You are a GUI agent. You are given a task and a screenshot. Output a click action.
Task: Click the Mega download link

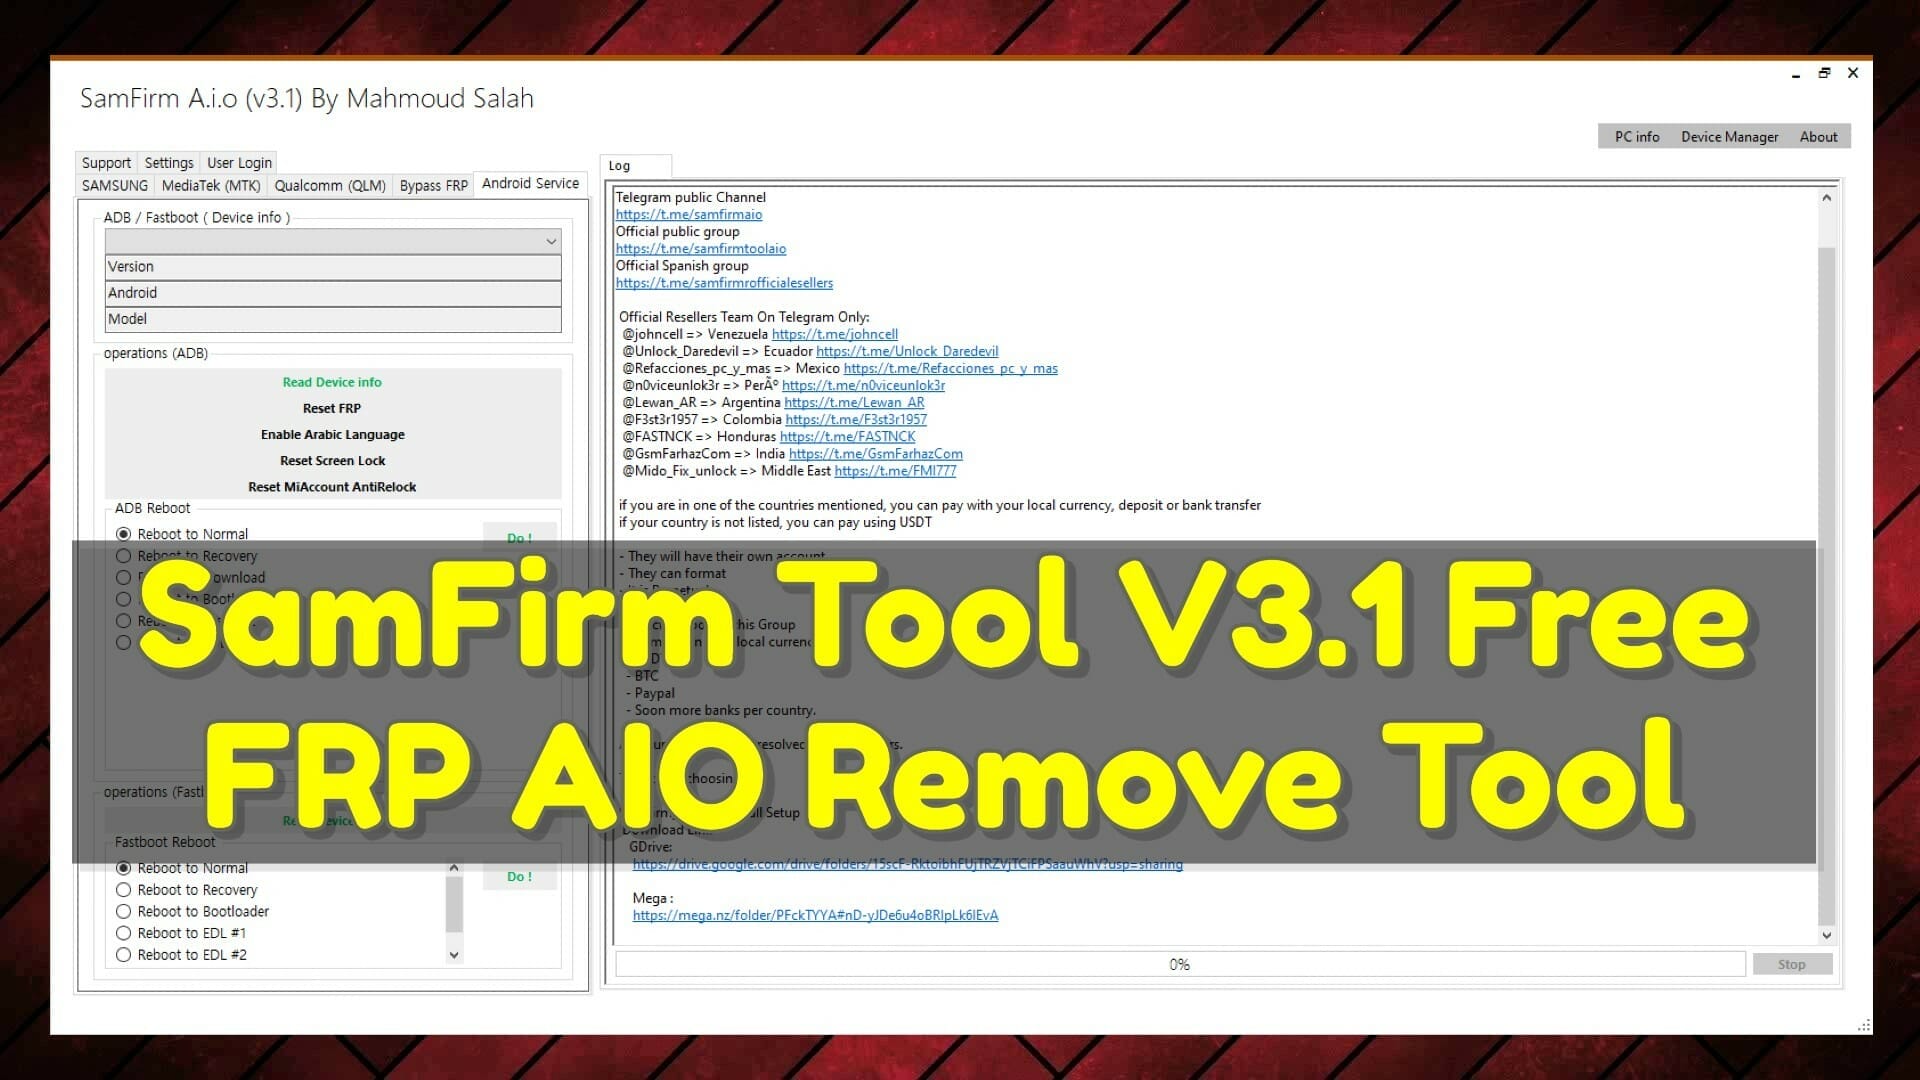click(x=812, y=915)
